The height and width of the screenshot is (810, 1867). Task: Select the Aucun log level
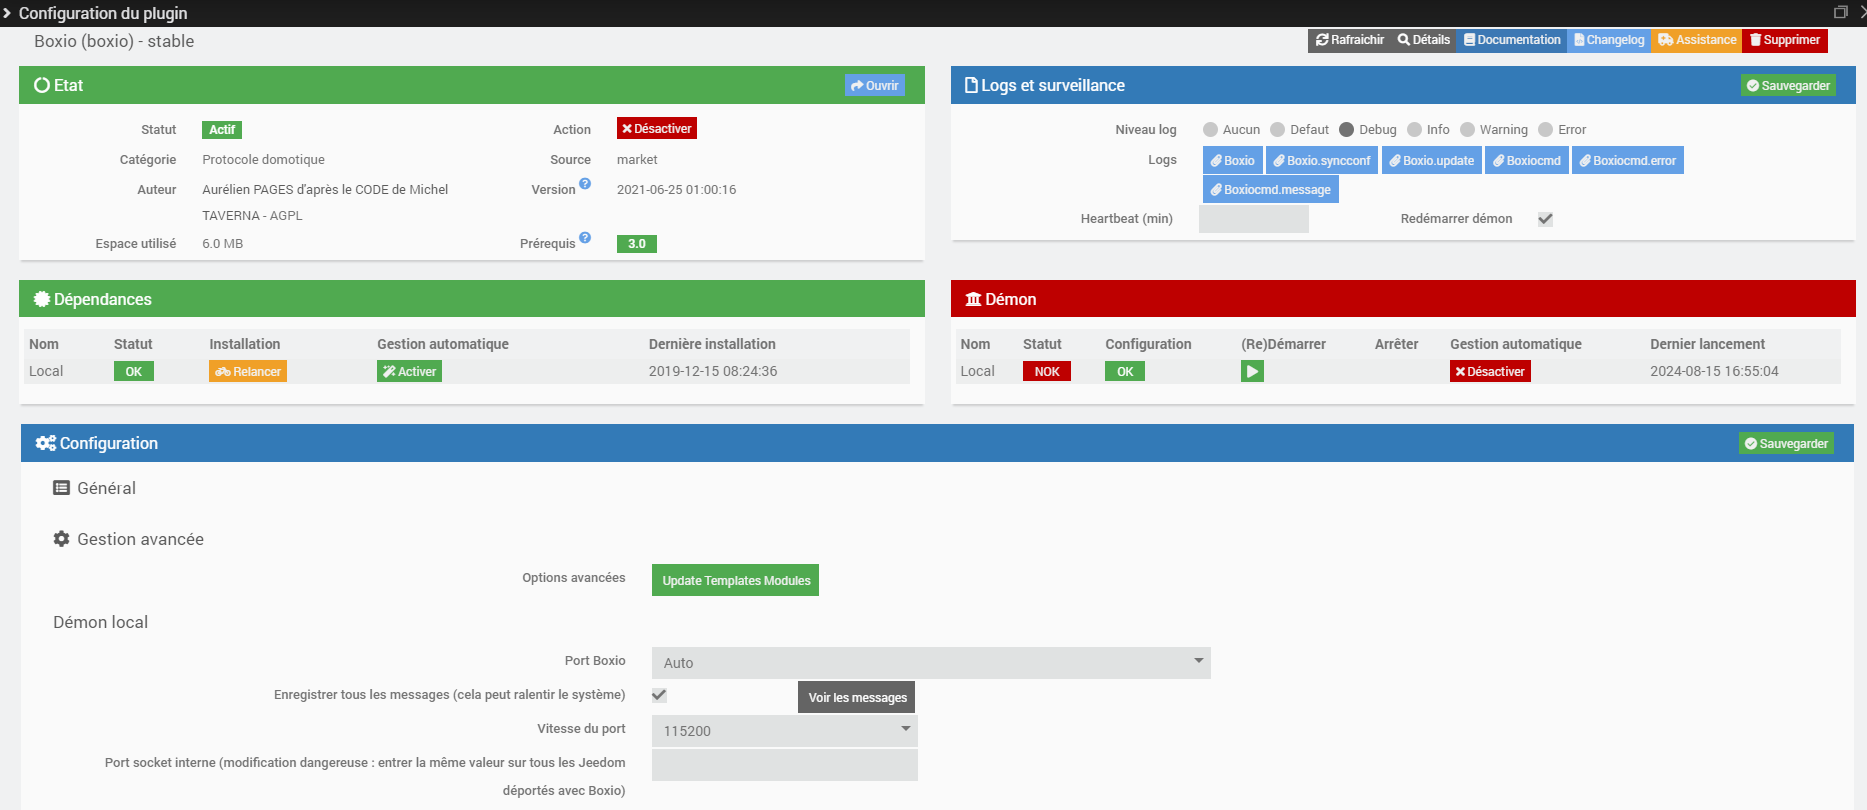coord(1210,130)
